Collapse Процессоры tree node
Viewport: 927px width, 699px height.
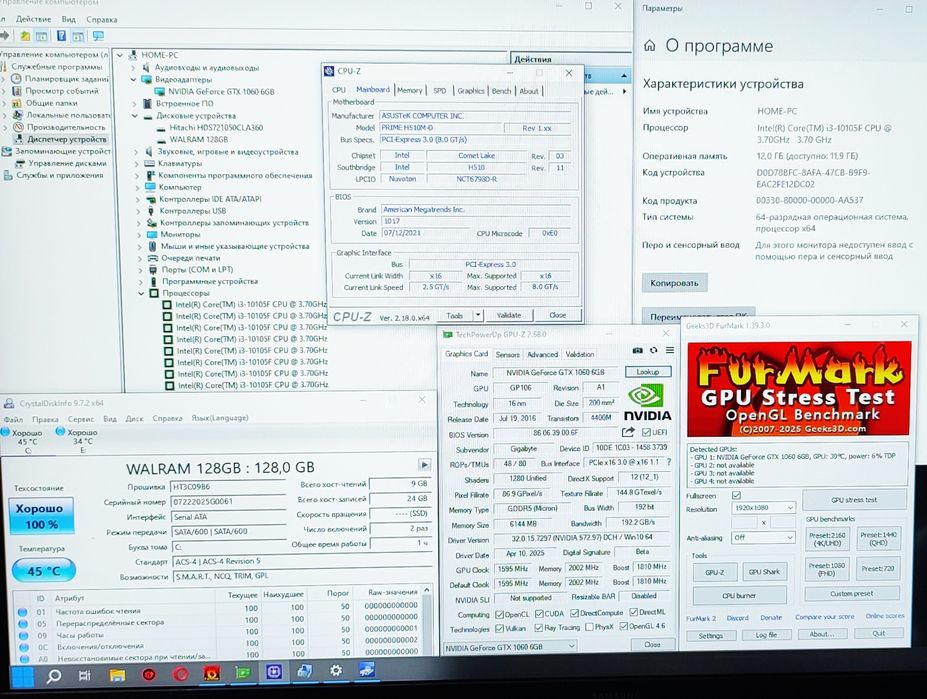click(x=141, y=293)
